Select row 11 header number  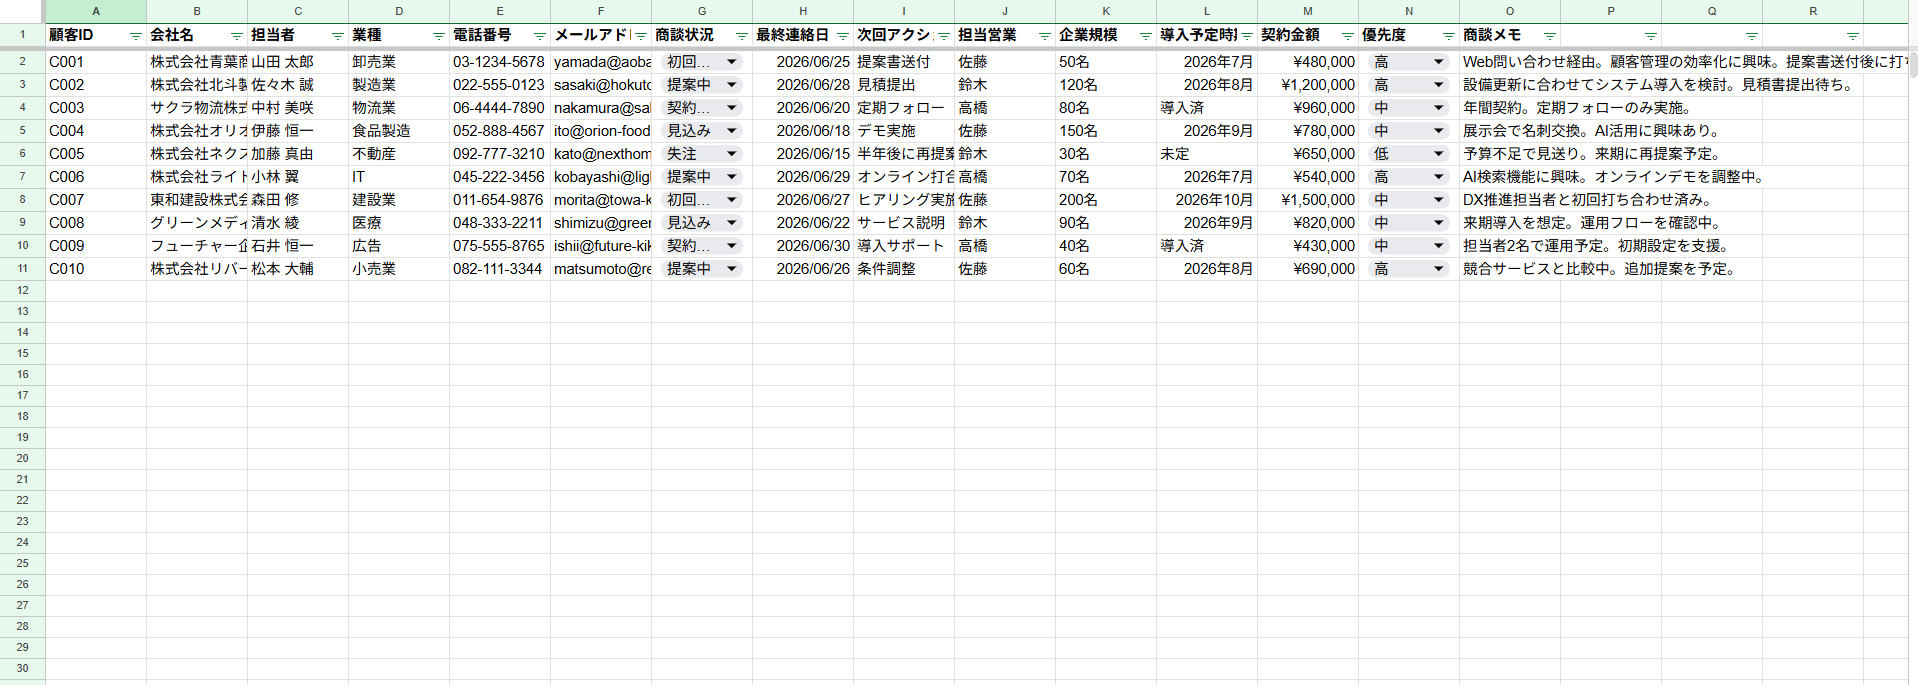click(22, 269)
